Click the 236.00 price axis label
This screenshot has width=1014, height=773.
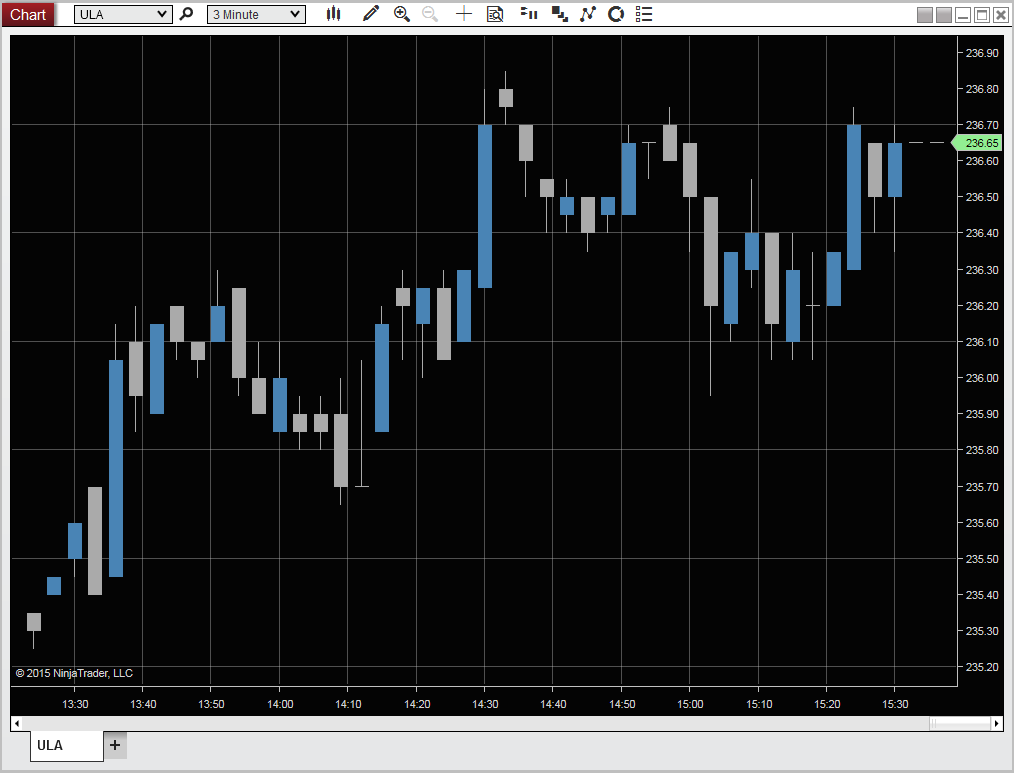pyautogui.click(x=982, y=378)
